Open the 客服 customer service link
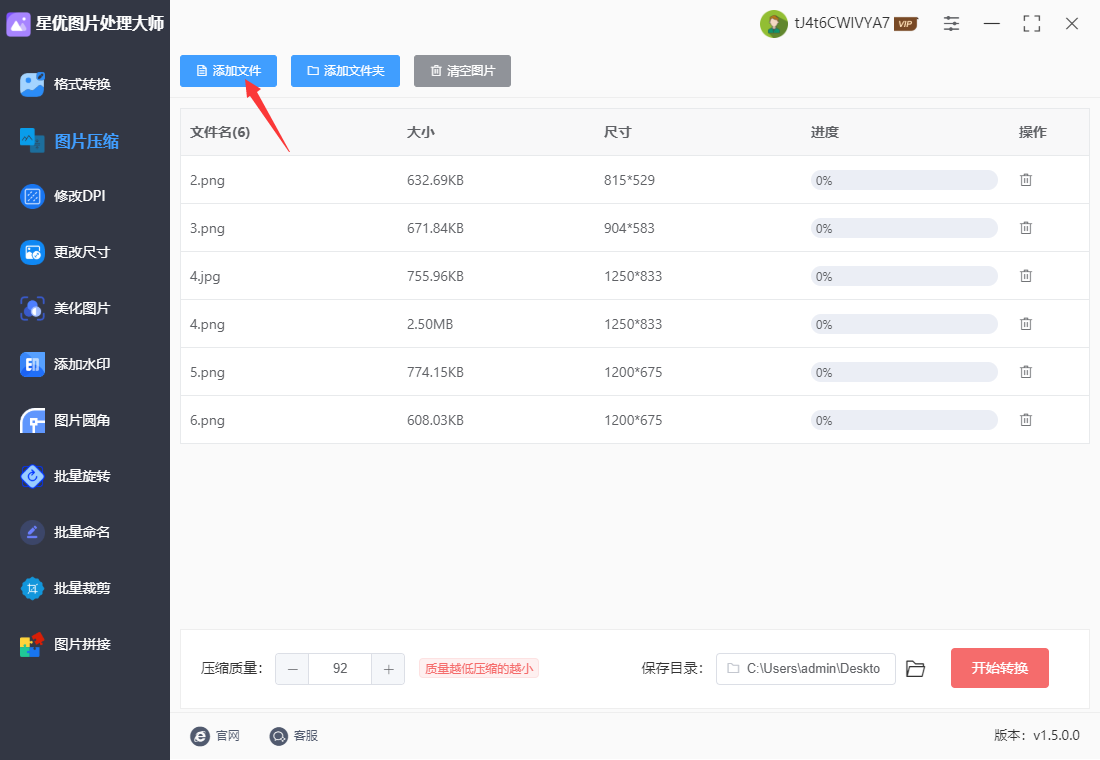The width and height of the screenshot is (1100, 760). click(x=294, y=735)
